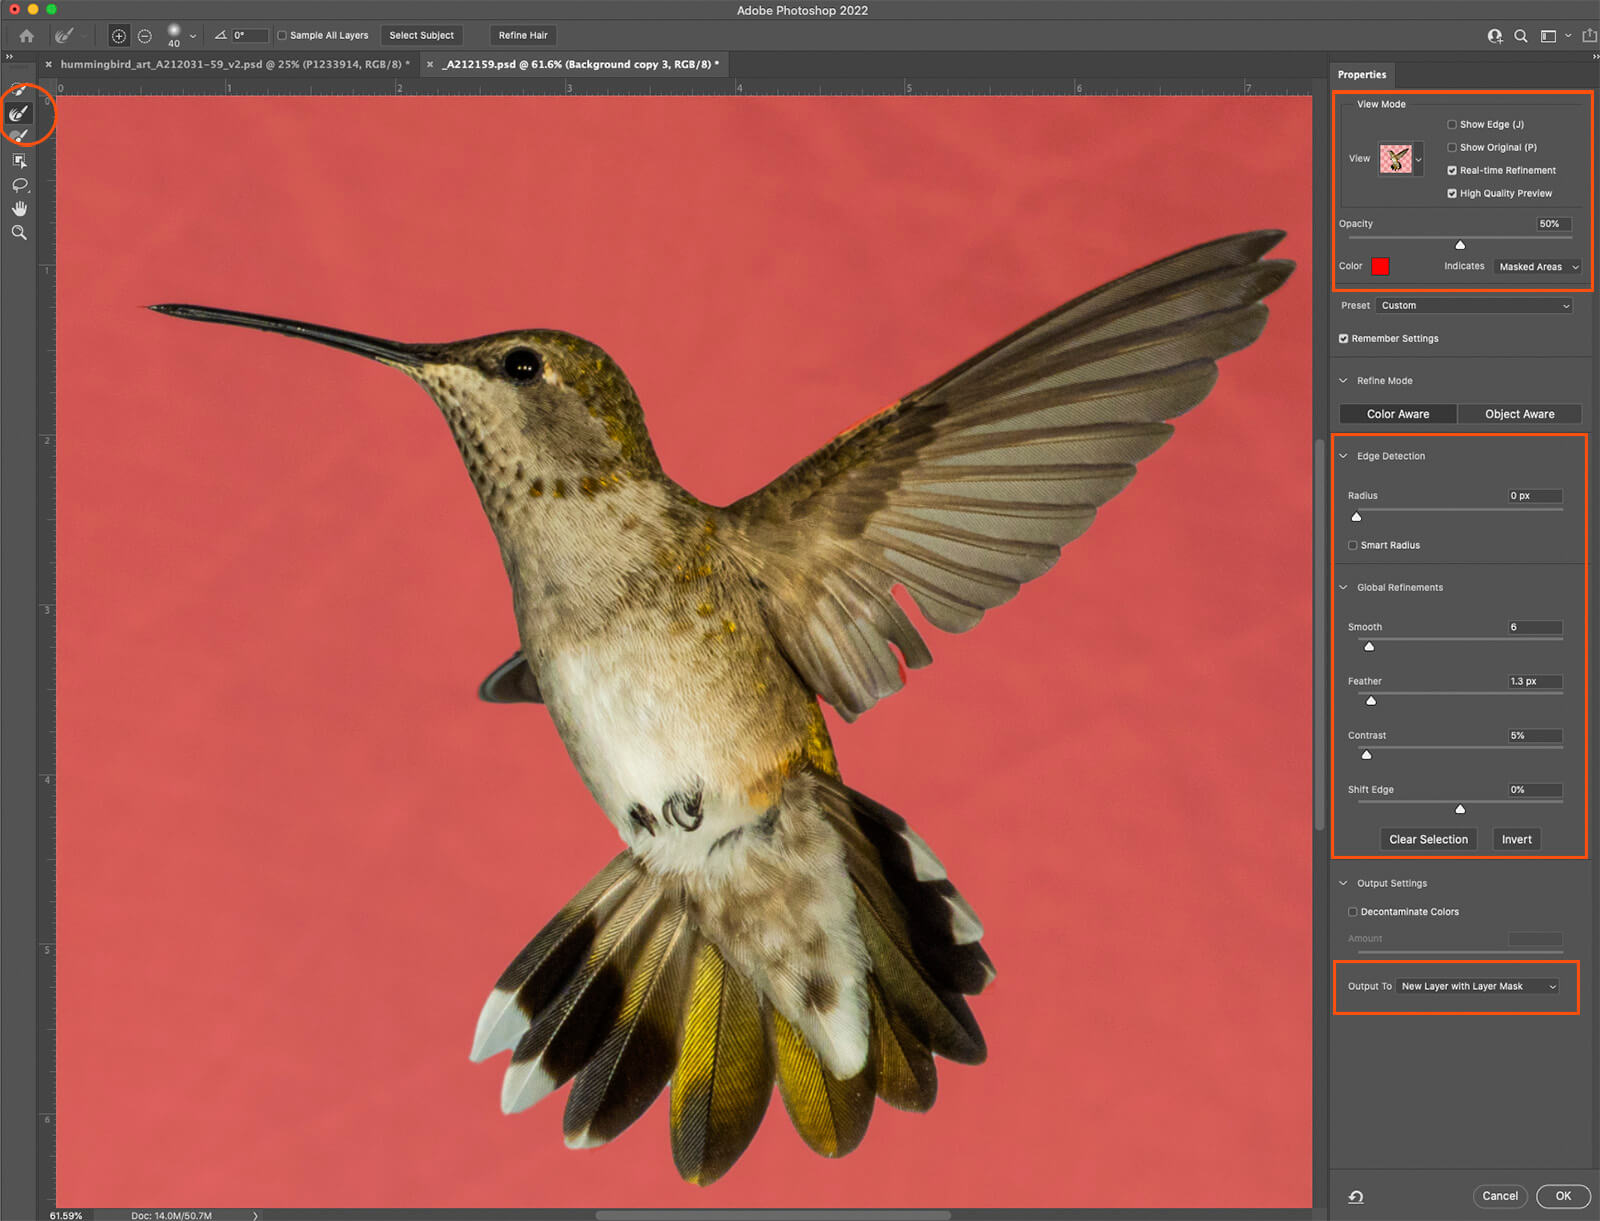Select the Refine Edge Brush tool

[19, 114]
